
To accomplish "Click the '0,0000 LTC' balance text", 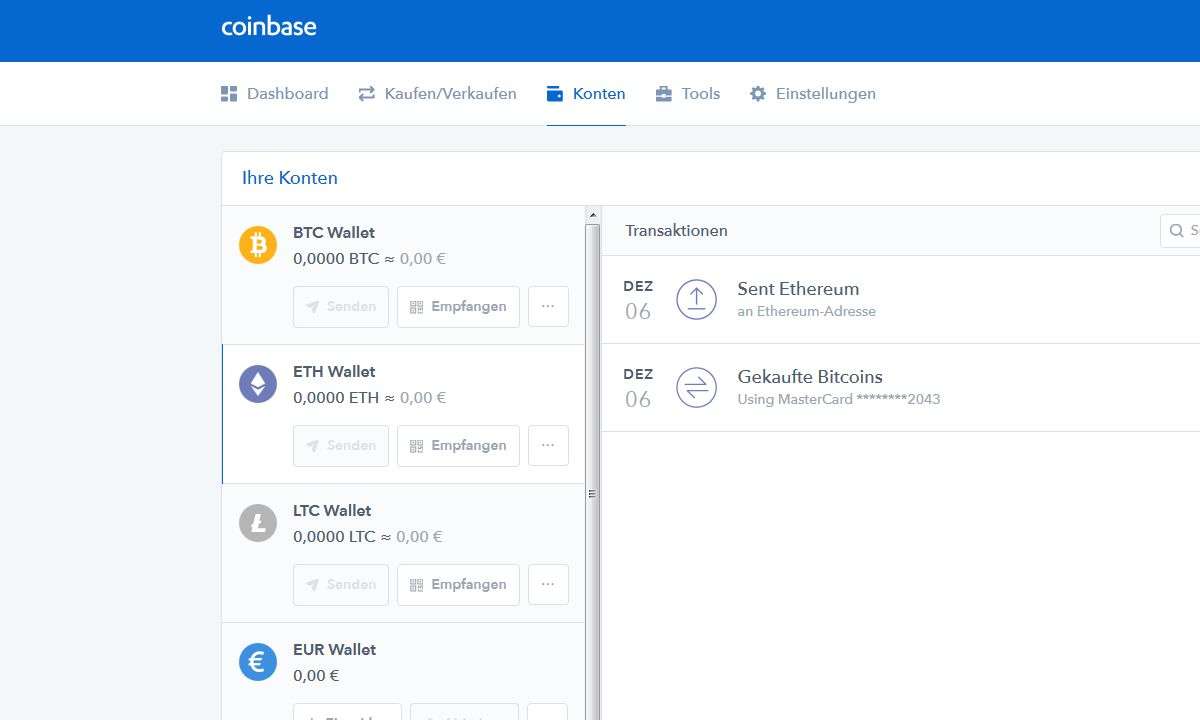I will pos(334,537).
